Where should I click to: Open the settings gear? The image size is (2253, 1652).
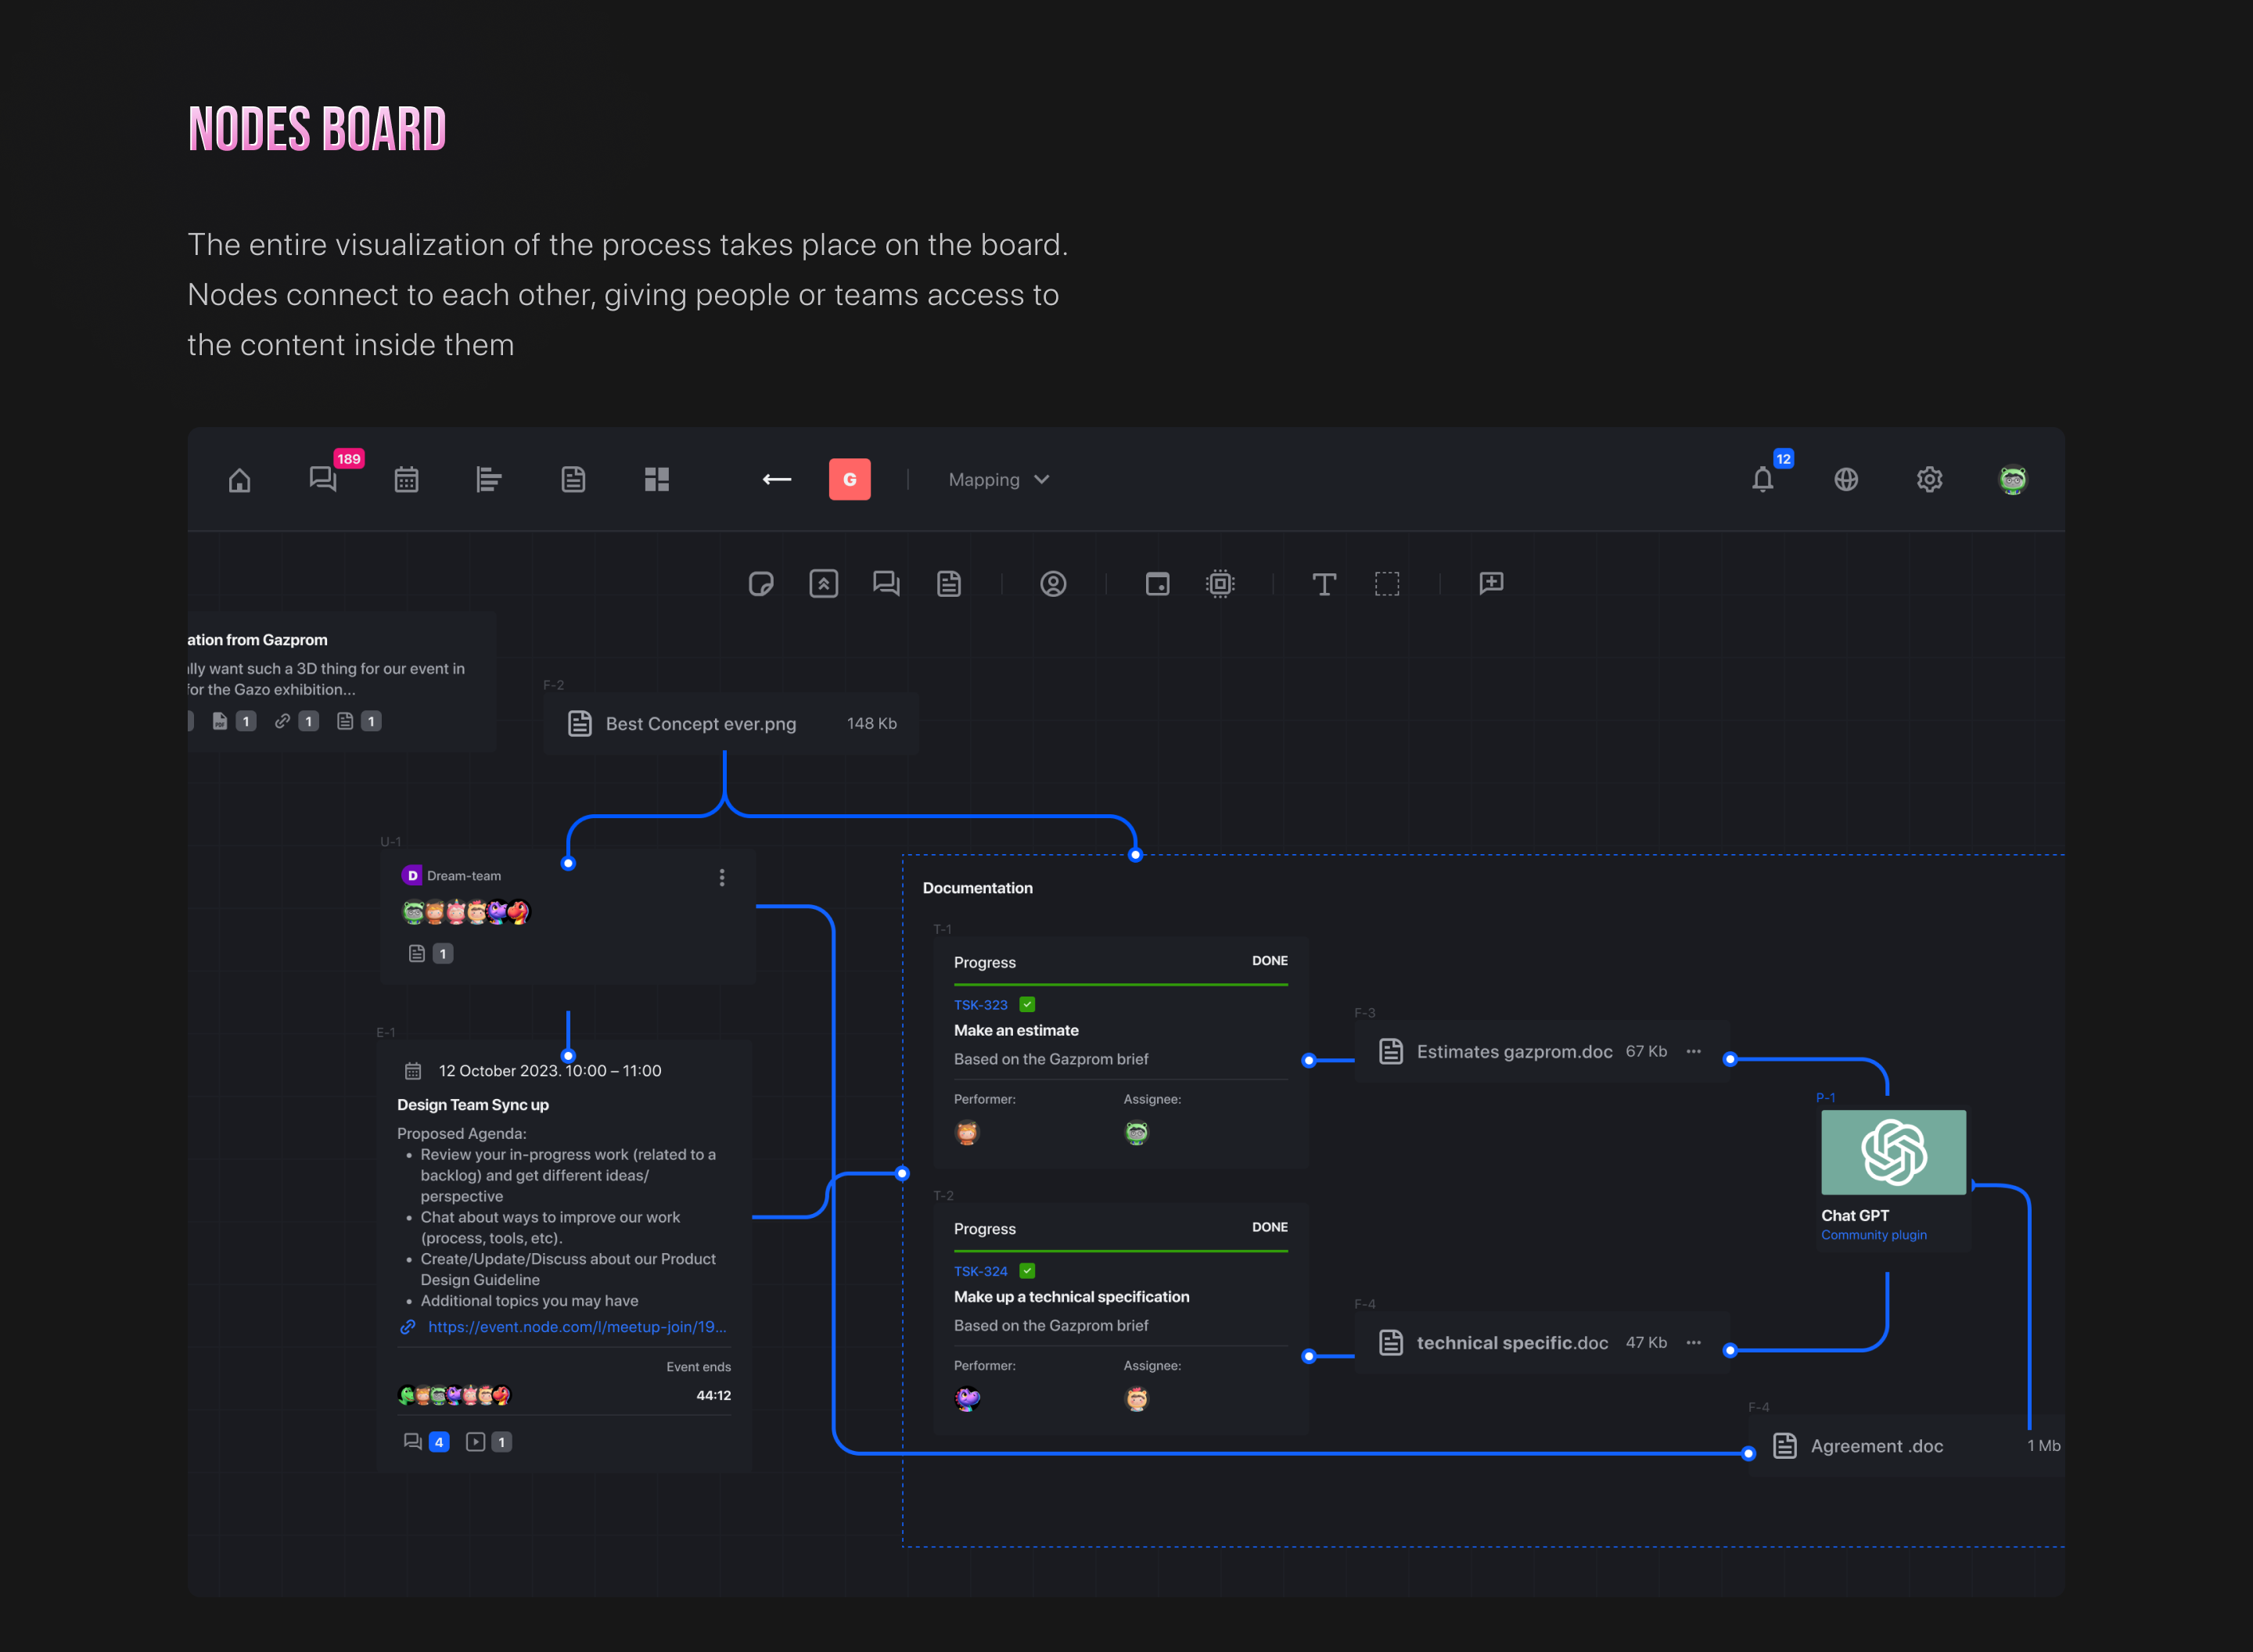coord(1929,480)
